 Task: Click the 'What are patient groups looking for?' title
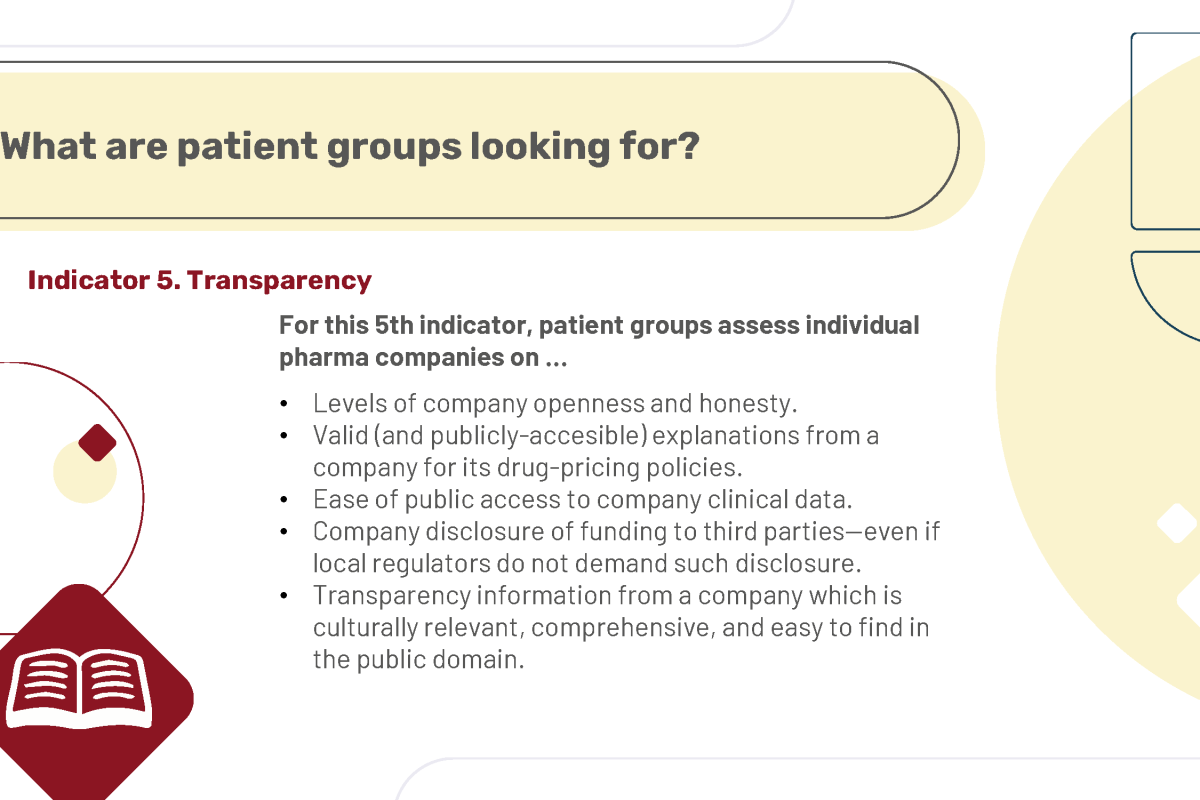pos(350,146)
